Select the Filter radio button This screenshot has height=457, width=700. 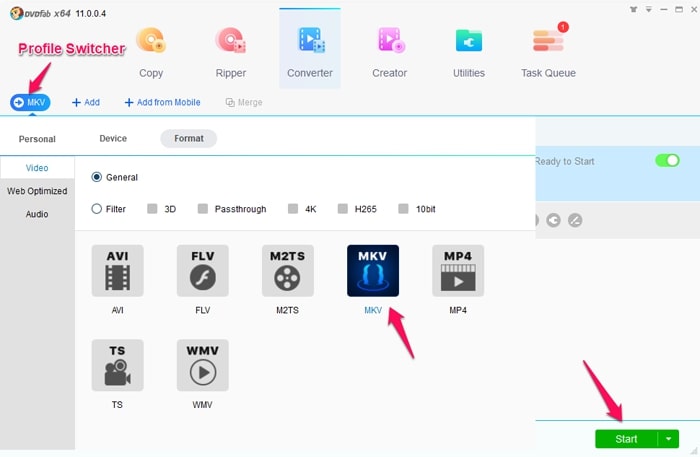click(x=96, y=209)
